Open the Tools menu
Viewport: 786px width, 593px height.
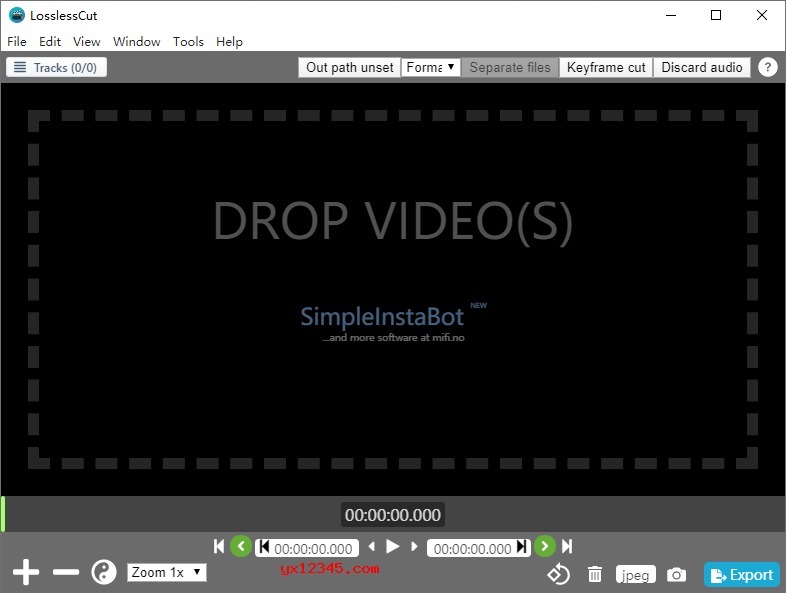coord(188,41)
